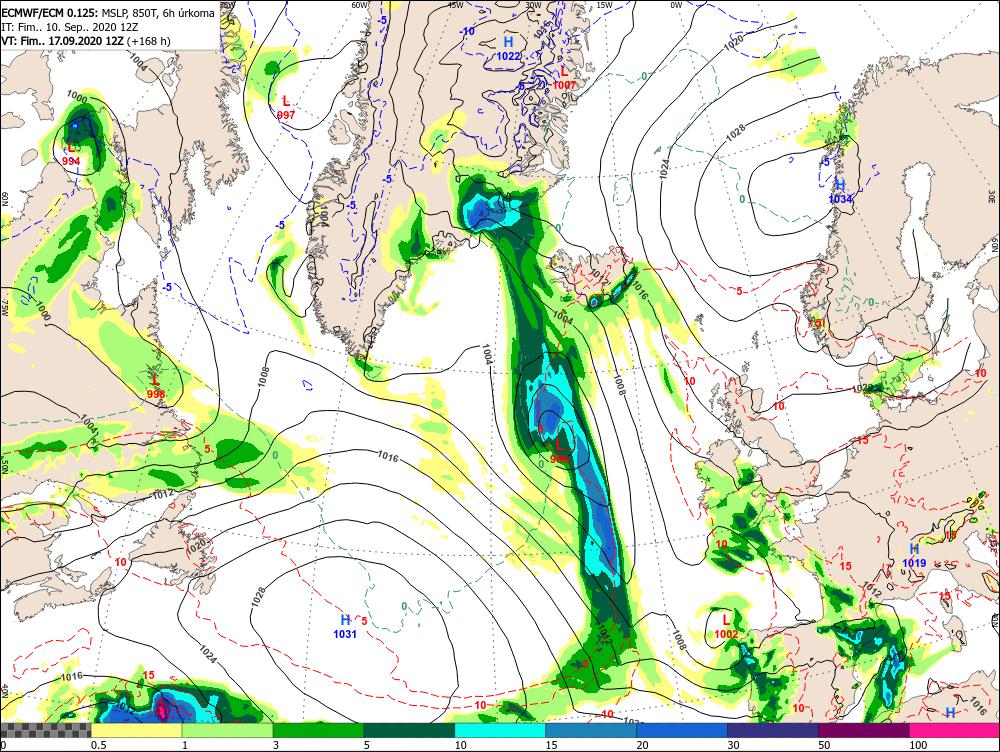This screenshot has height=752, width=1000.
Task: Click the legend scale label '30'
Action: pos(733,745)
